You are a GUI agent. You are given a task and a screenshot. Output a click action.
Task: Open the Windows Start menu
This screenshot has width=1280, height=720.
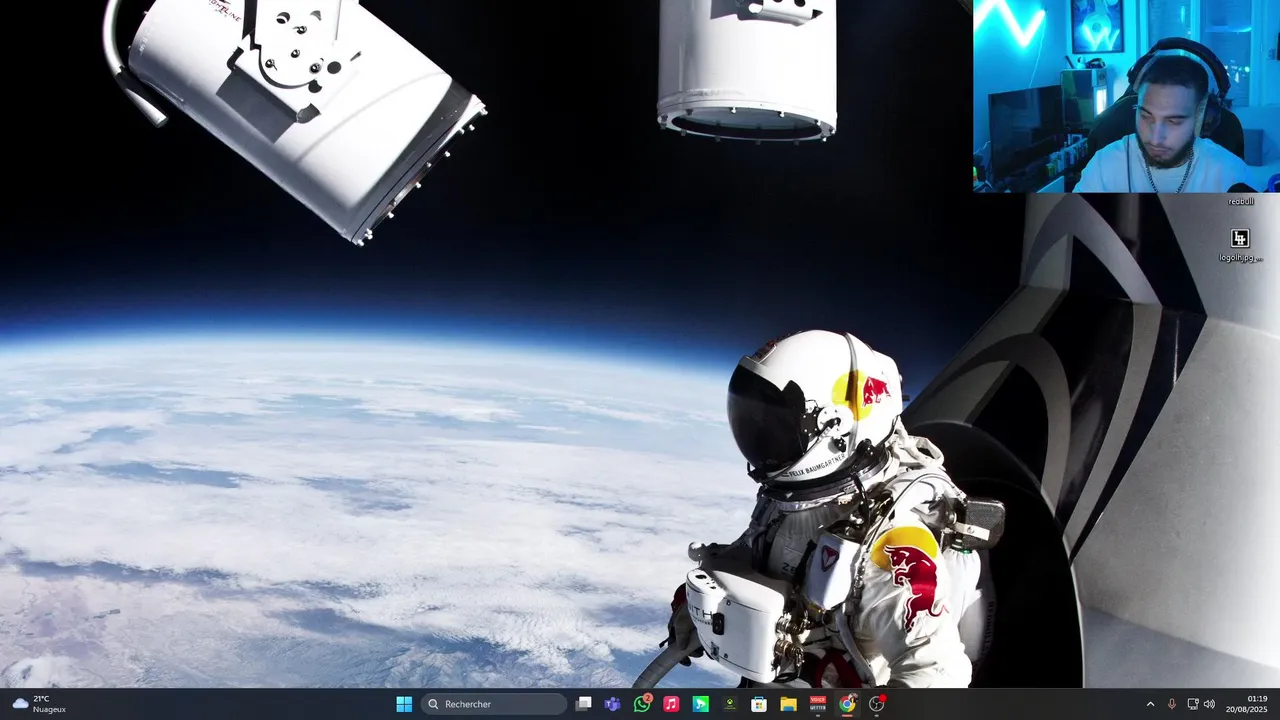pyautogui.click(x=404, y=704)
